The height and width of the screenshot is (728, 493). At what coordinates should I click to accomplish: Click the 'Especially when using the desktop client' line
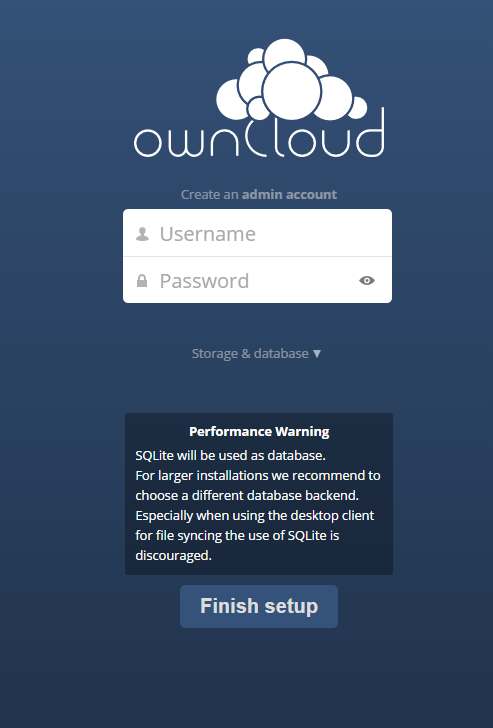(x=254, y=516)
